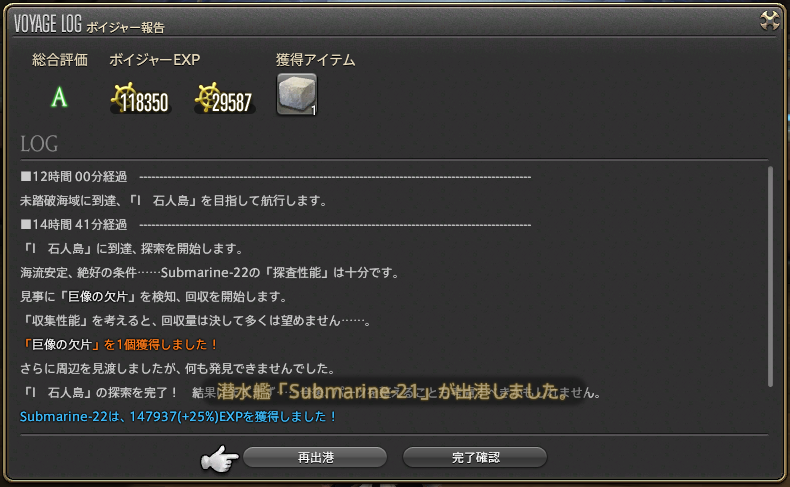Select the 14時間 41分経過 log header

pos(74,225)
